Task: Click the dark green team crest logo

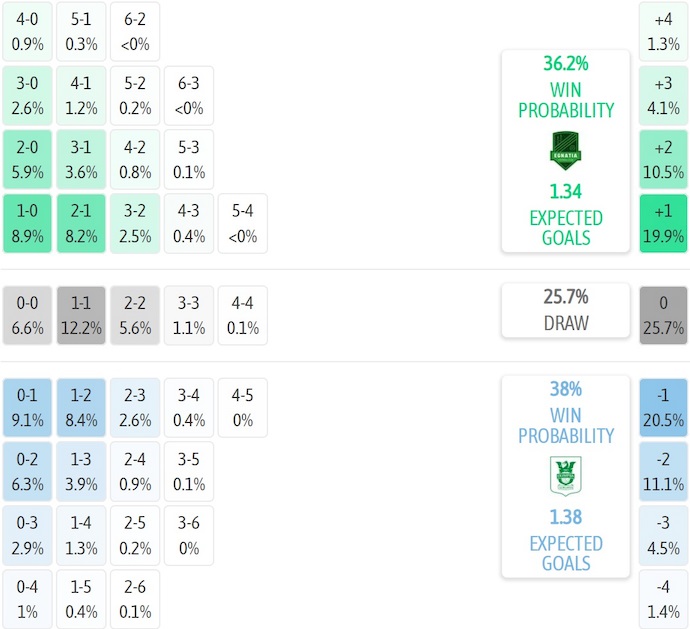Action: click(565, 151)
